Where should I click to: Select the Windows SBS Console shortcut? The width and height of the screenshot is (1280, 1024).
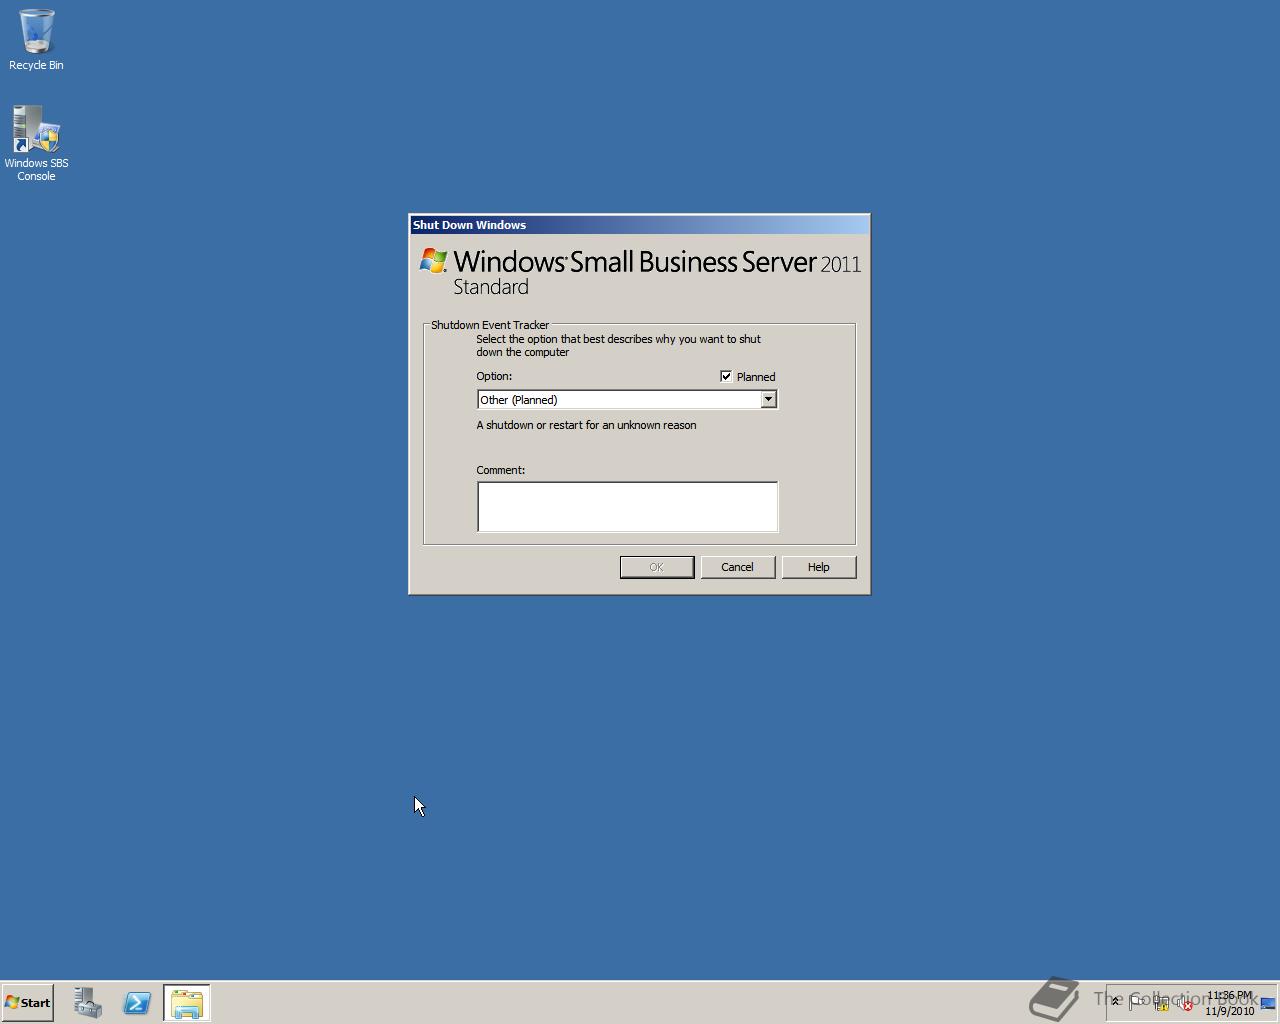(36, 144)
